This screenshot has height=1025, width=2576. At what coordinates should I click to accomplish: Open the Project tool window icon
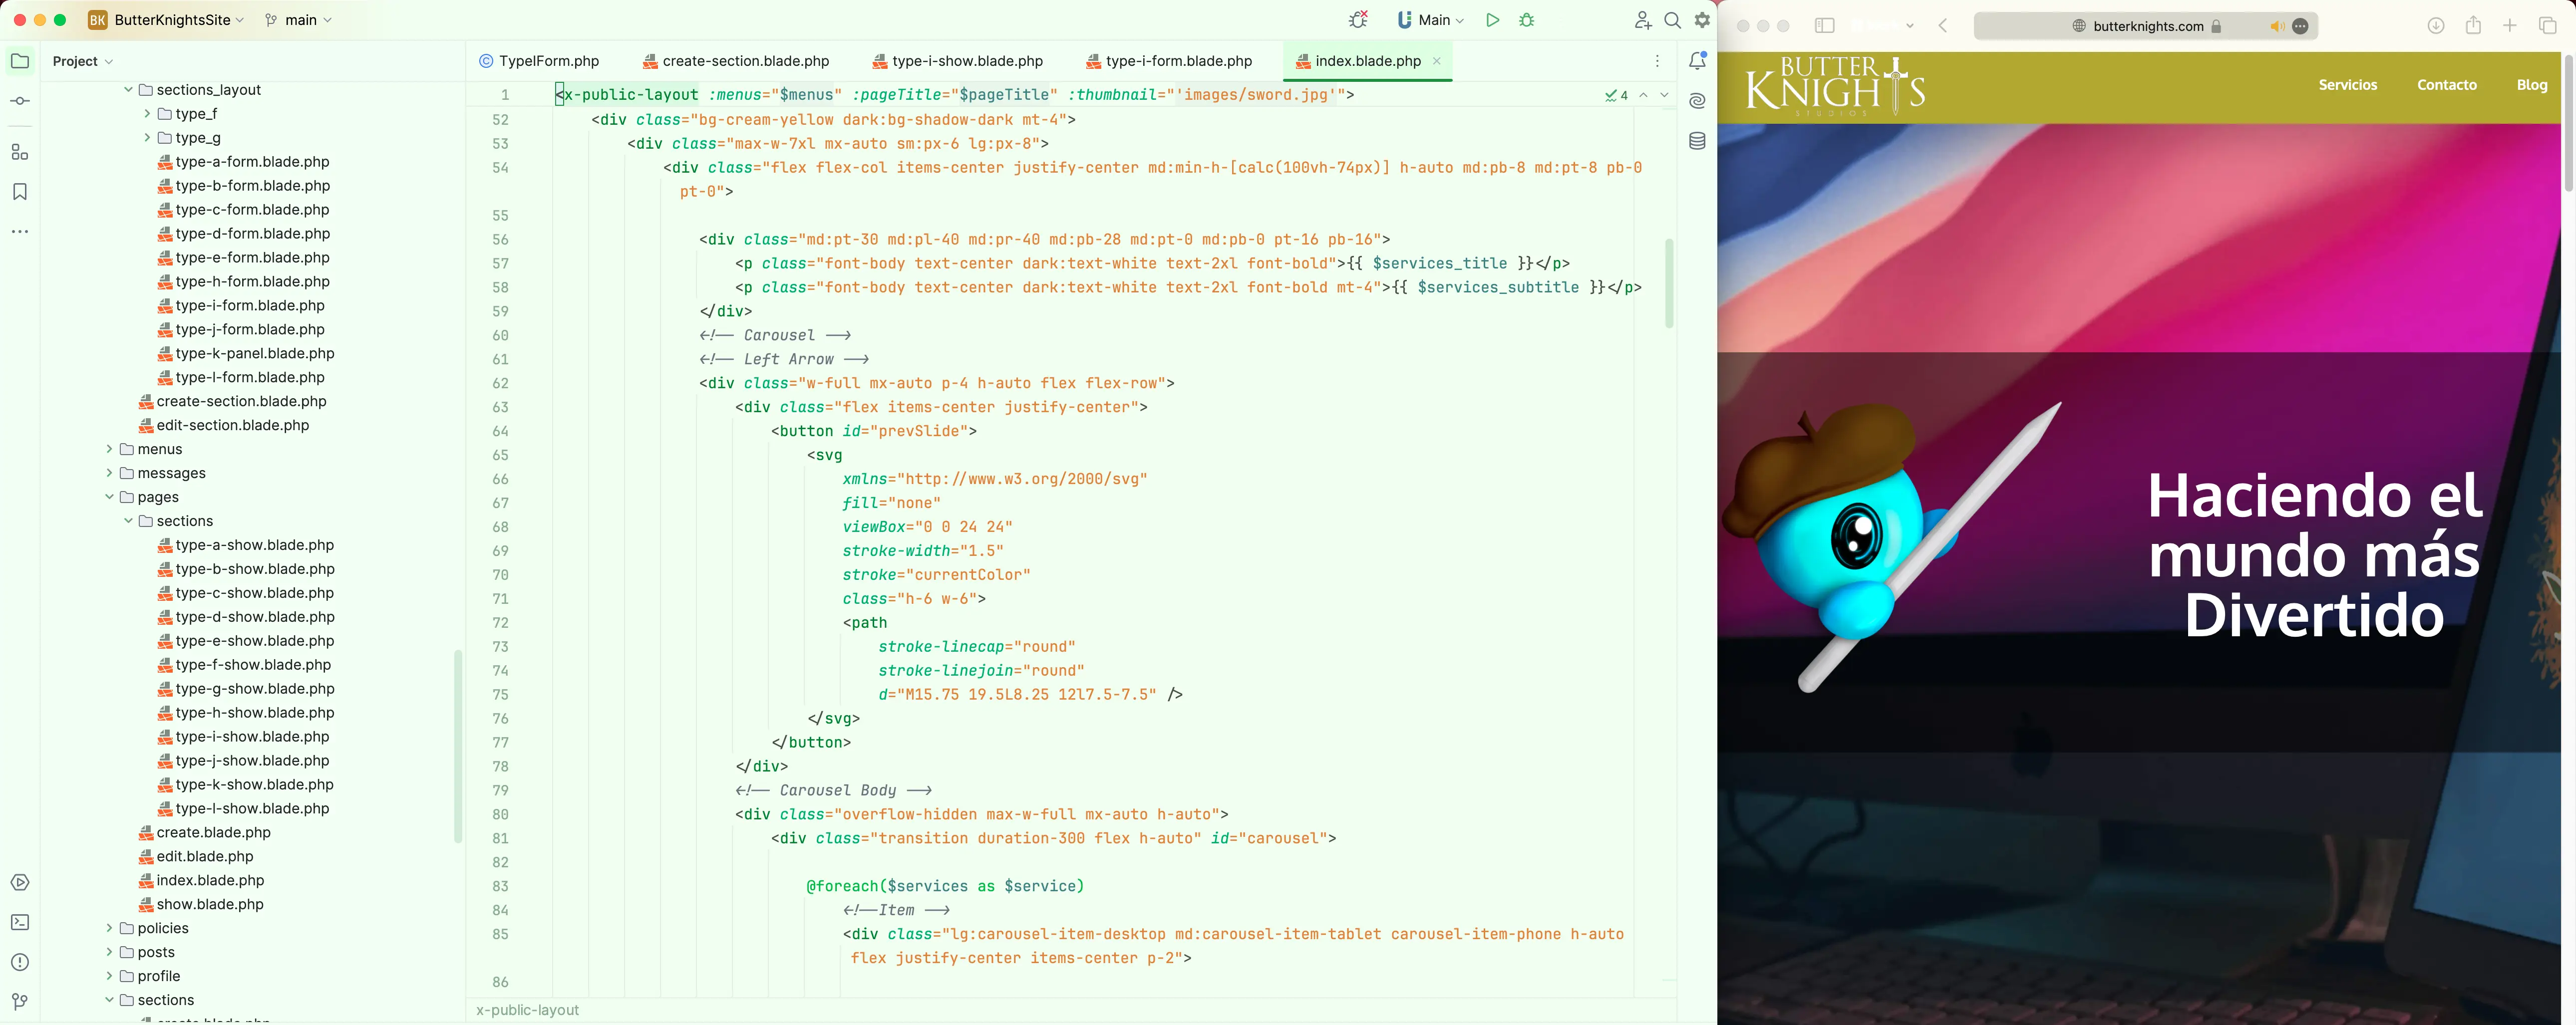(x=20, y=61)
